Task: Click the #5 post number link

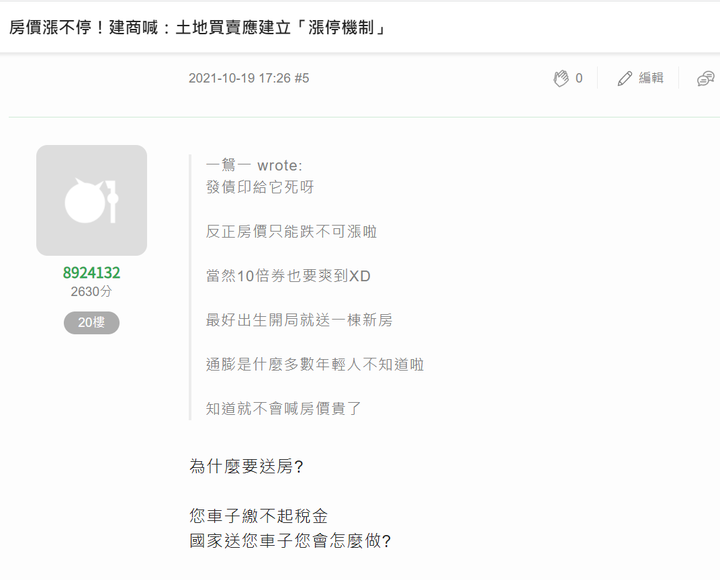Action: click(x=302, y=78)
